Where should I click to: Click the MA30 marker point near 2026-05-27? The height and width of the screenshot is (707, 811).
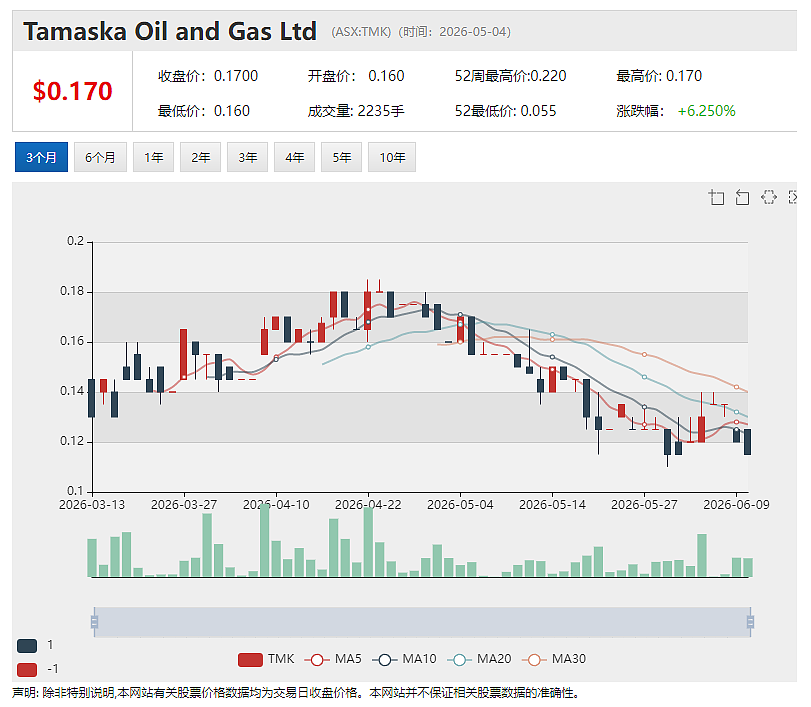[x=644, y=354]
